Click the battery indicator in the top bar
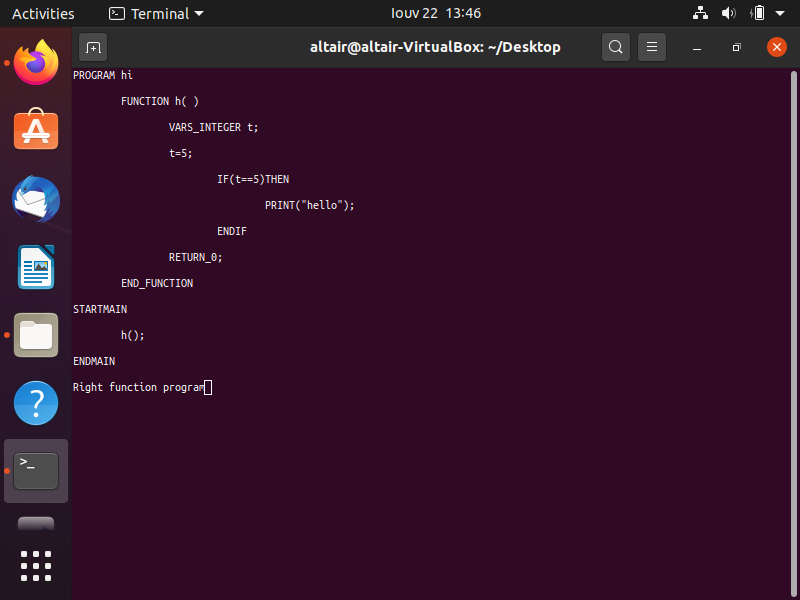Image resolution: width=800 pixels, height=600 pixels. (x=758, y=13)
